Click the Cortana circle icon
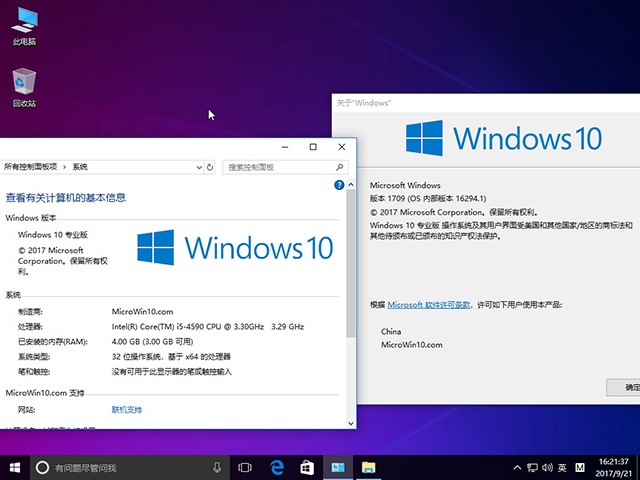The width and height of the screenshot is (640, 480). [42, 467]
